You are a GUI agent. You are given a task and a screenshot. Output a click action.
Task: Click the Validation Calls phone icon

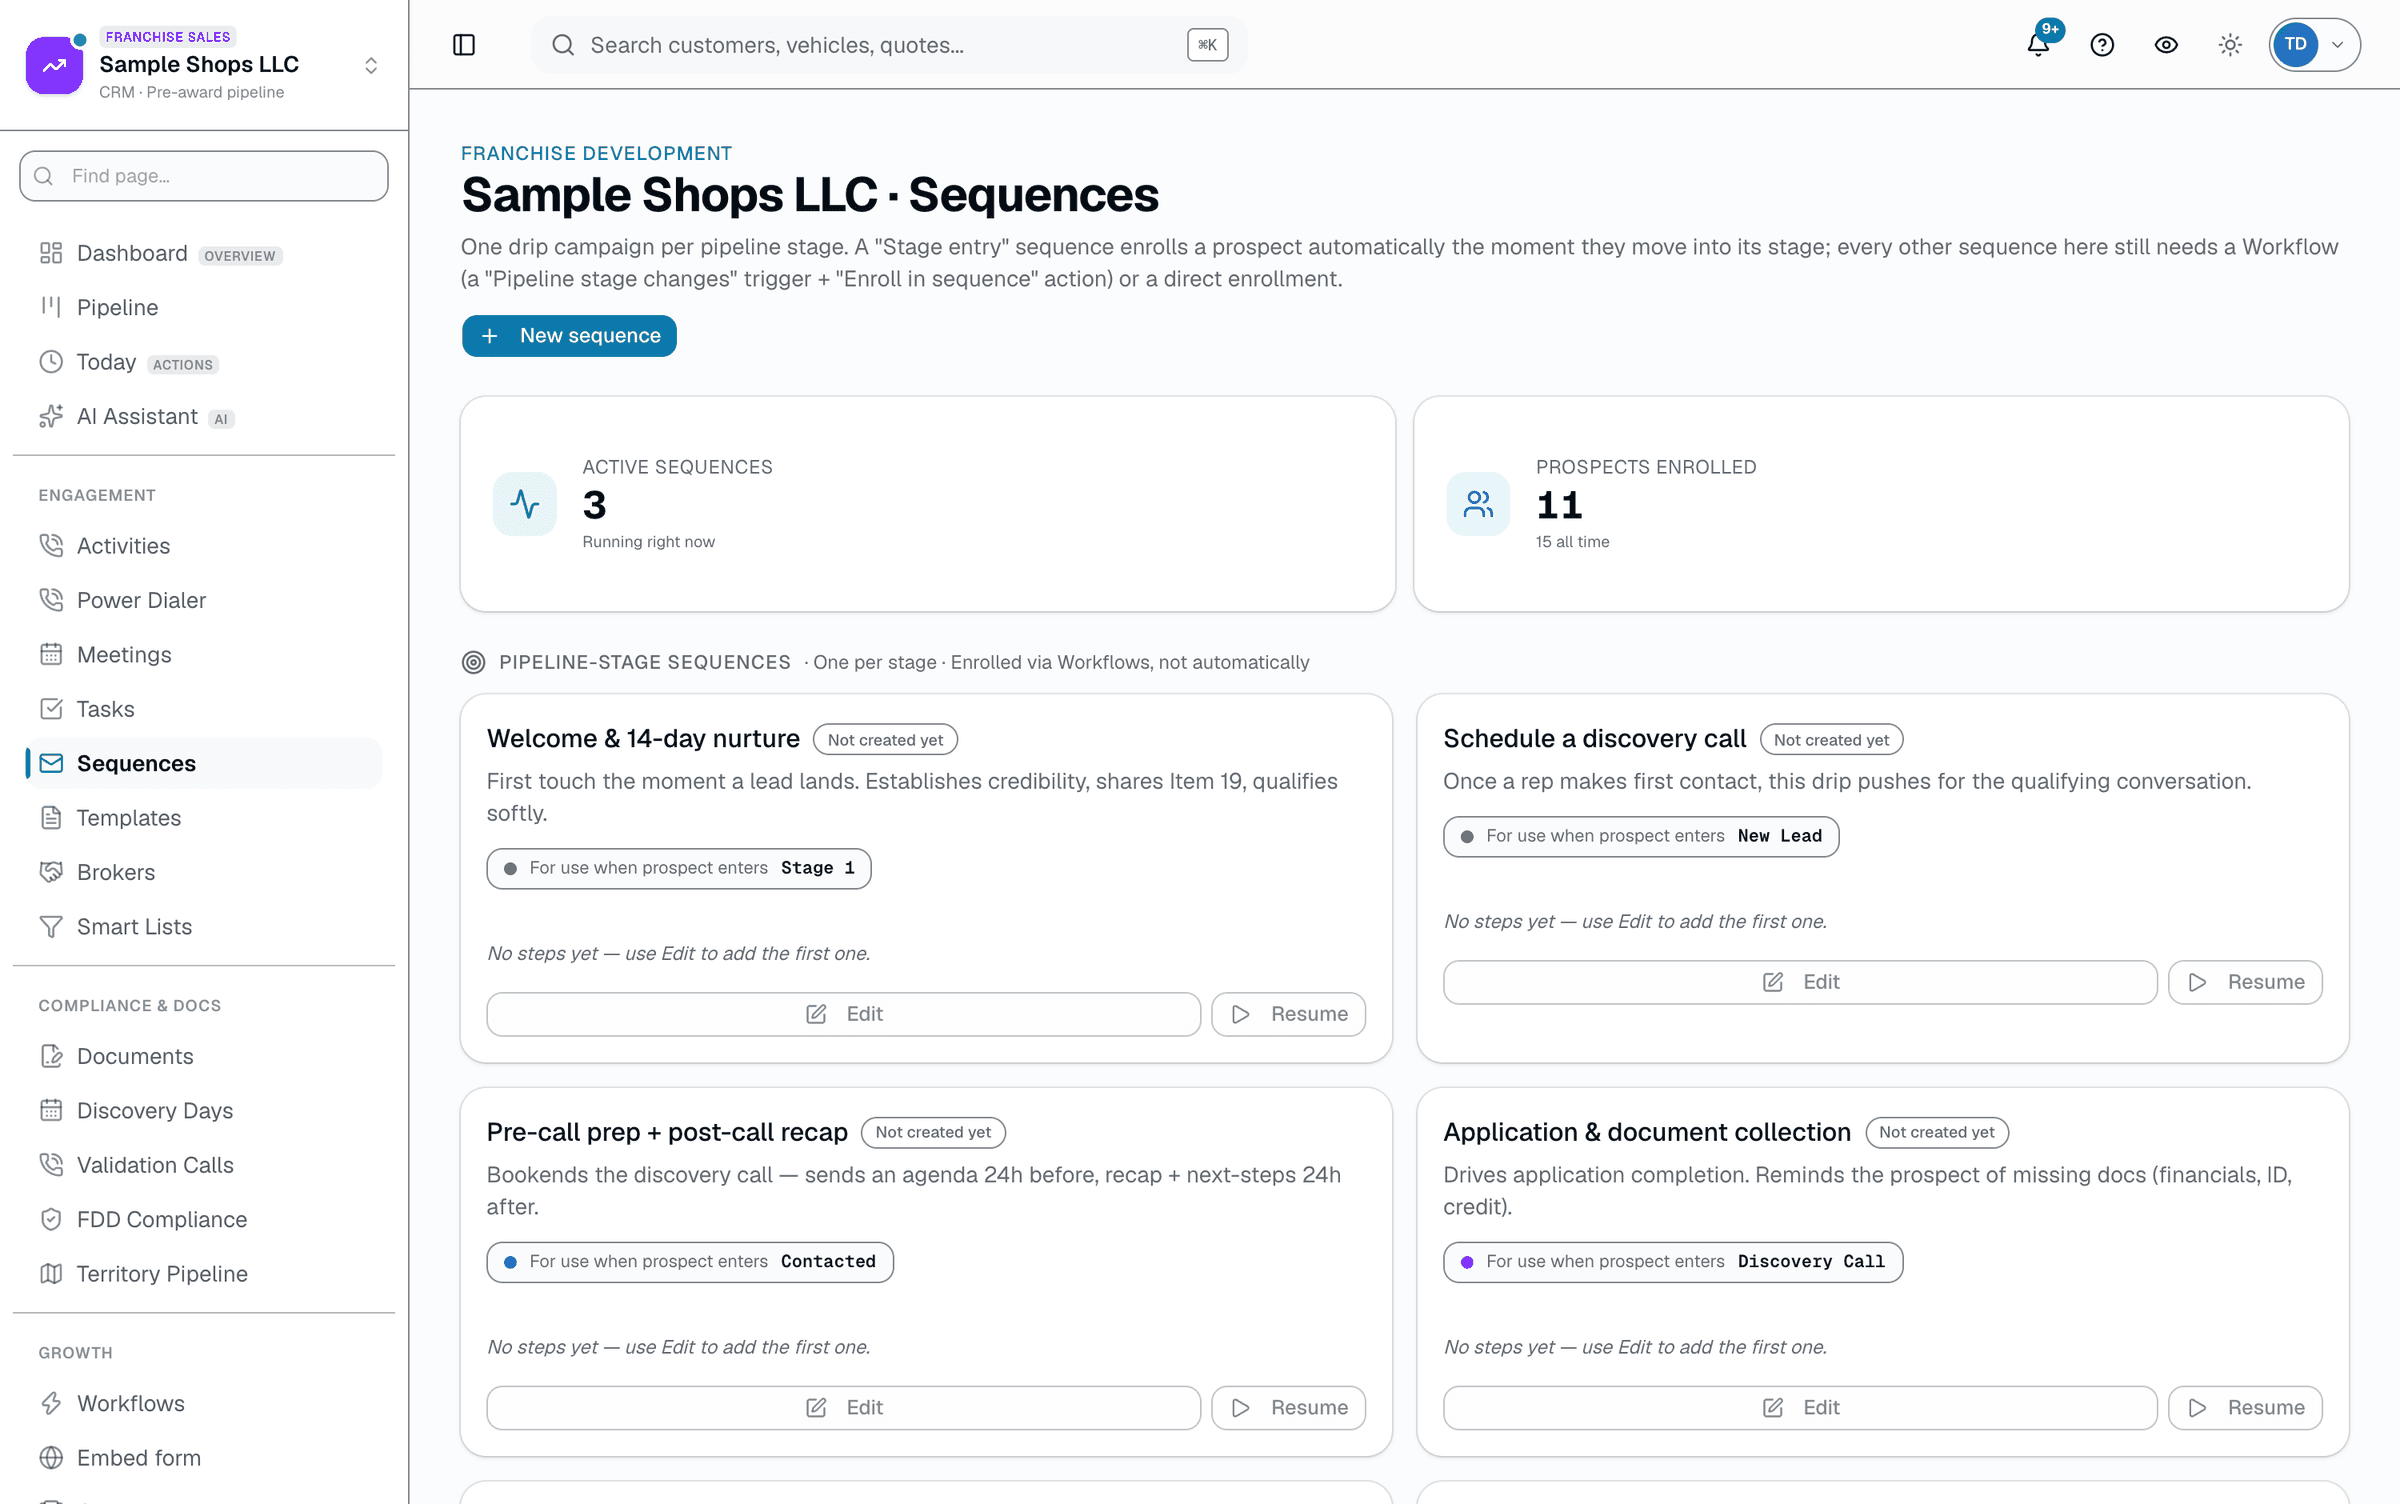coord(51,1165)
